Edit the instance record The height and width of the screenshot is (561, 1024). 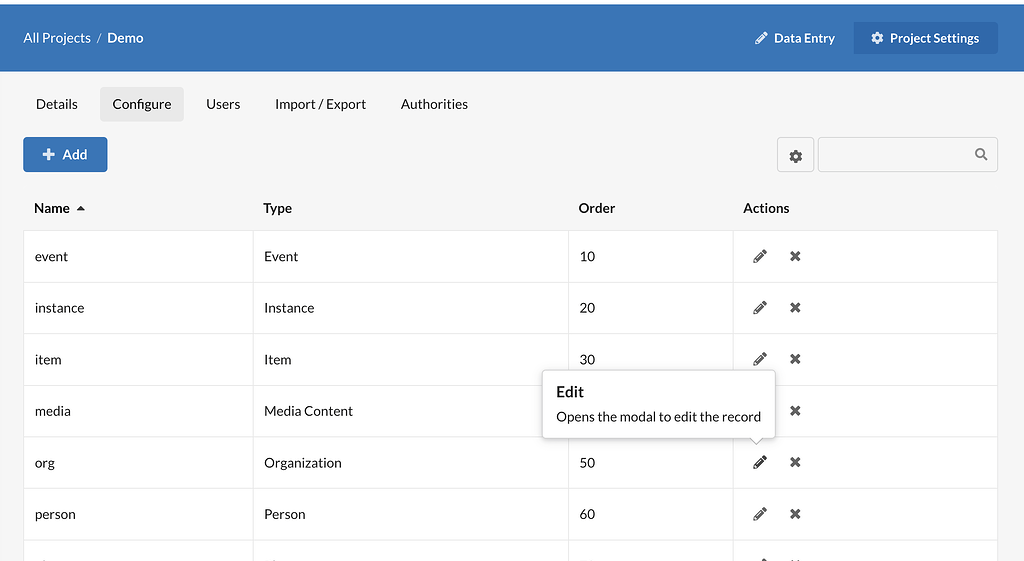760,308
